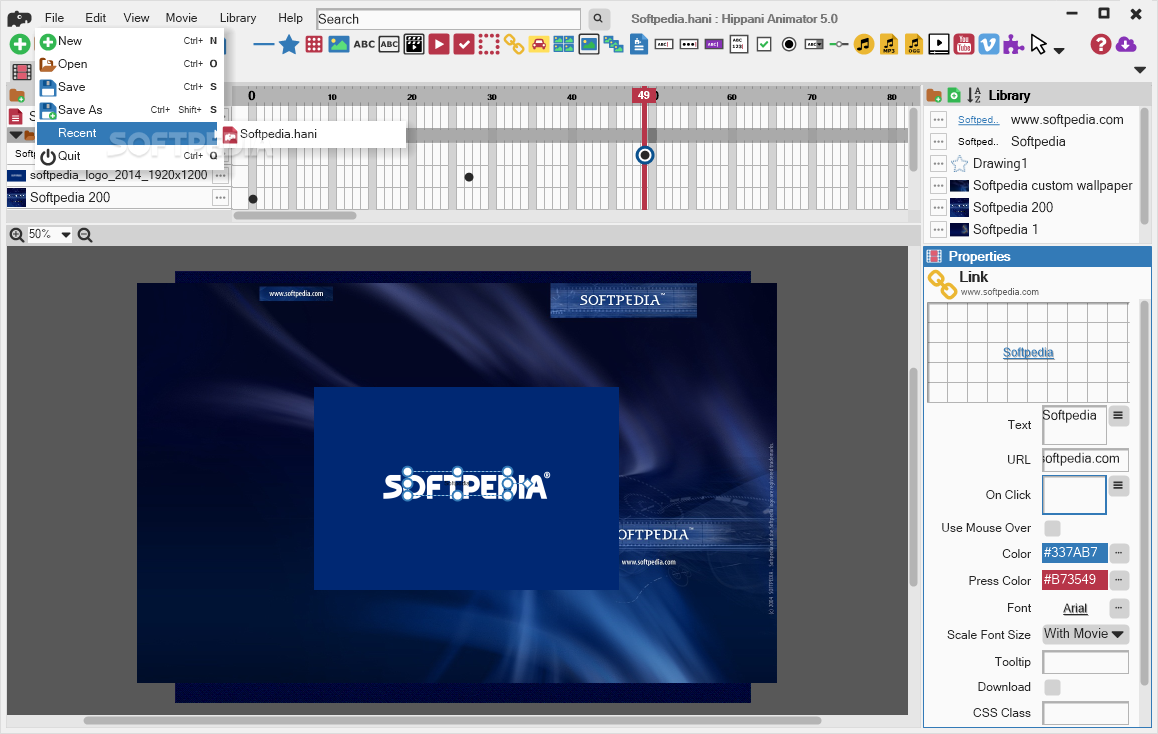Open Color picker ellipsis button
The width and height of the screenshot is (1158, 734).
pyautogui.click(x=1118, y=552)
